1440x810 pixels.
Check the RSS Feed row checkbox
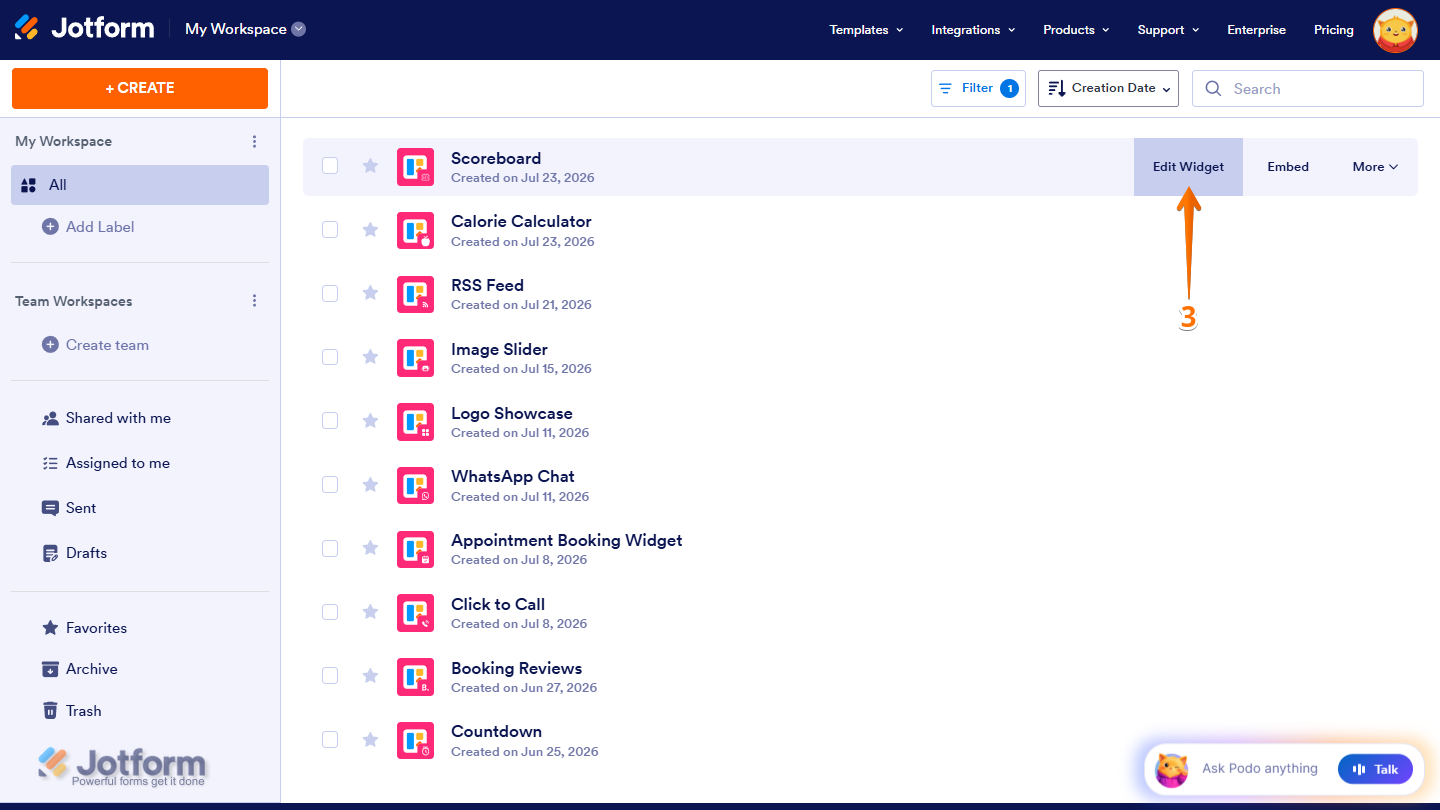point(330,293)
